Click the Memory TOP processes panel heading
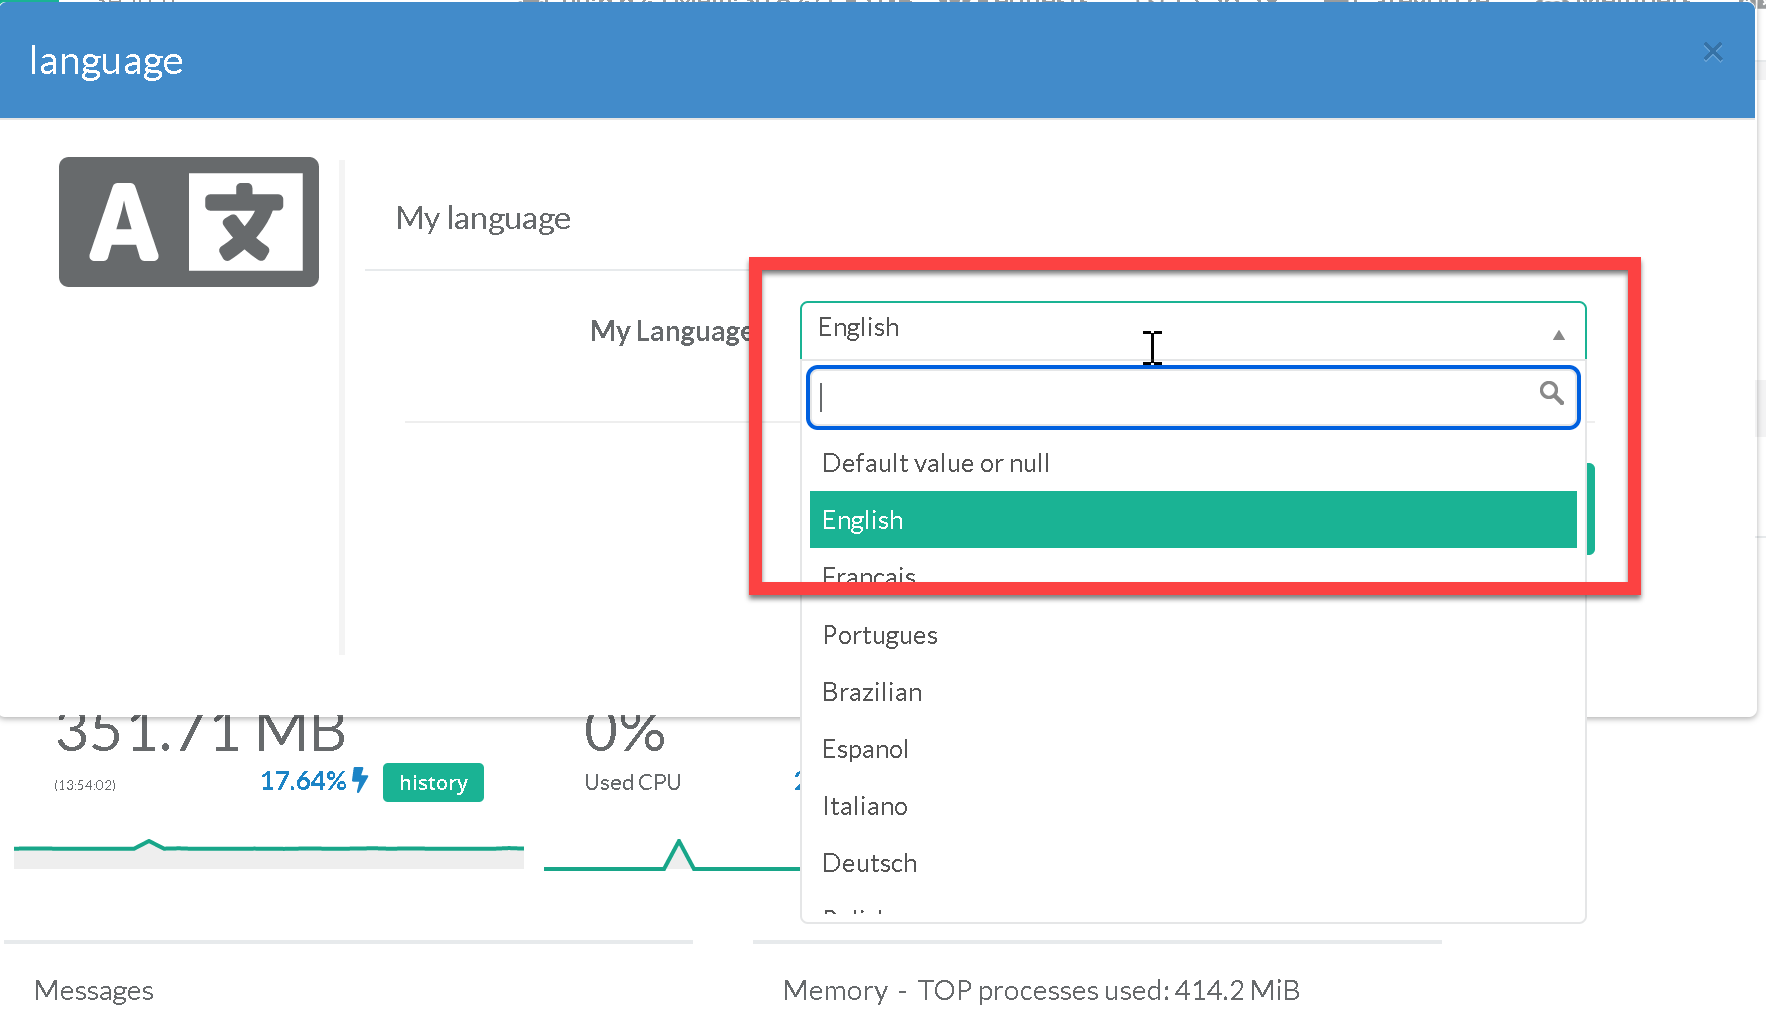The height and width of the screenshot is (1028, 1766). [1041, 990]
